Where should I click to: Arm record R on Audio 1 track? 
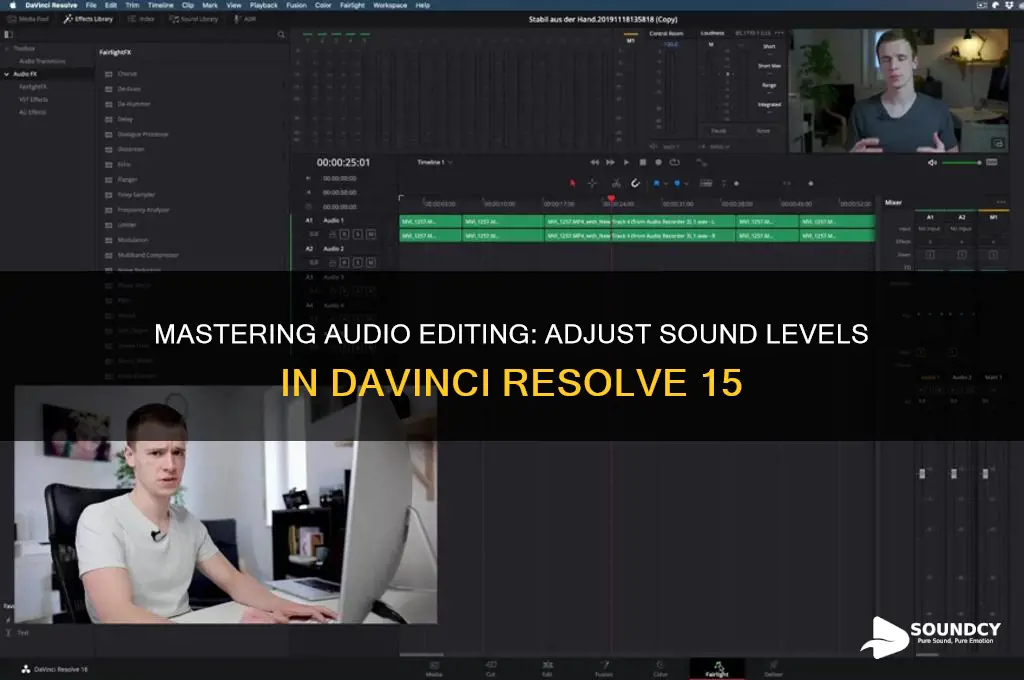(345, 234)
